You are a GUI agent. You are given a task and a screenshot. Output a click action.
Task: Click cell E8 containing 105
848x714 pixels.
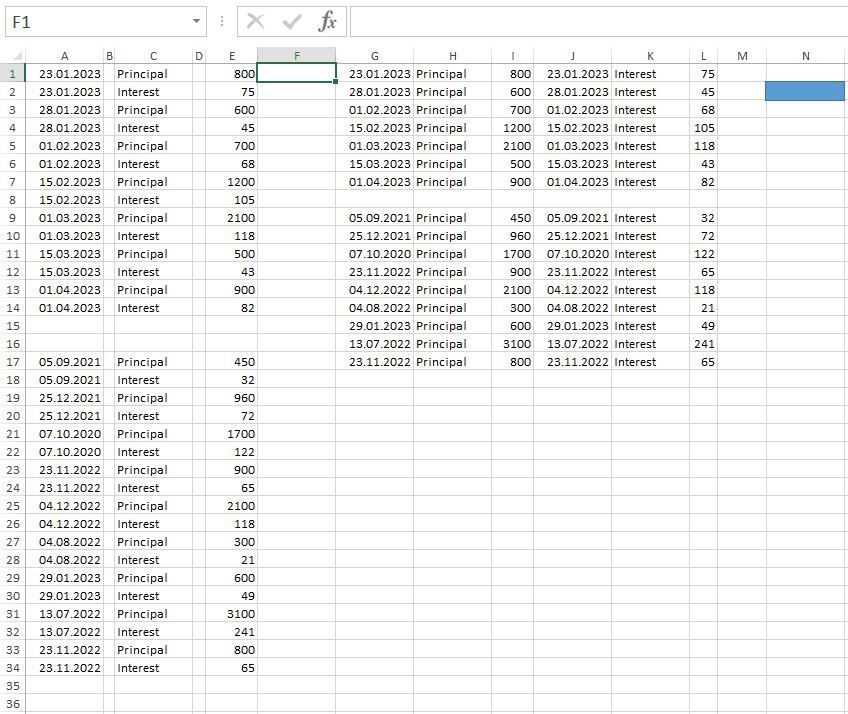click(231, 200)
